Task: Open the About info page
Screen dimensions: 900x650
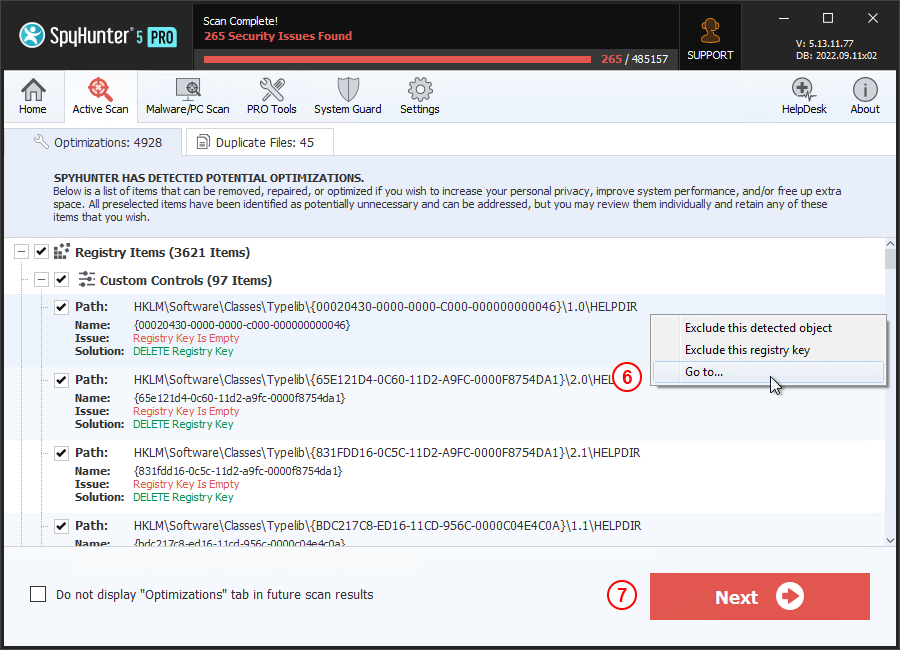Action: point(864,97)
